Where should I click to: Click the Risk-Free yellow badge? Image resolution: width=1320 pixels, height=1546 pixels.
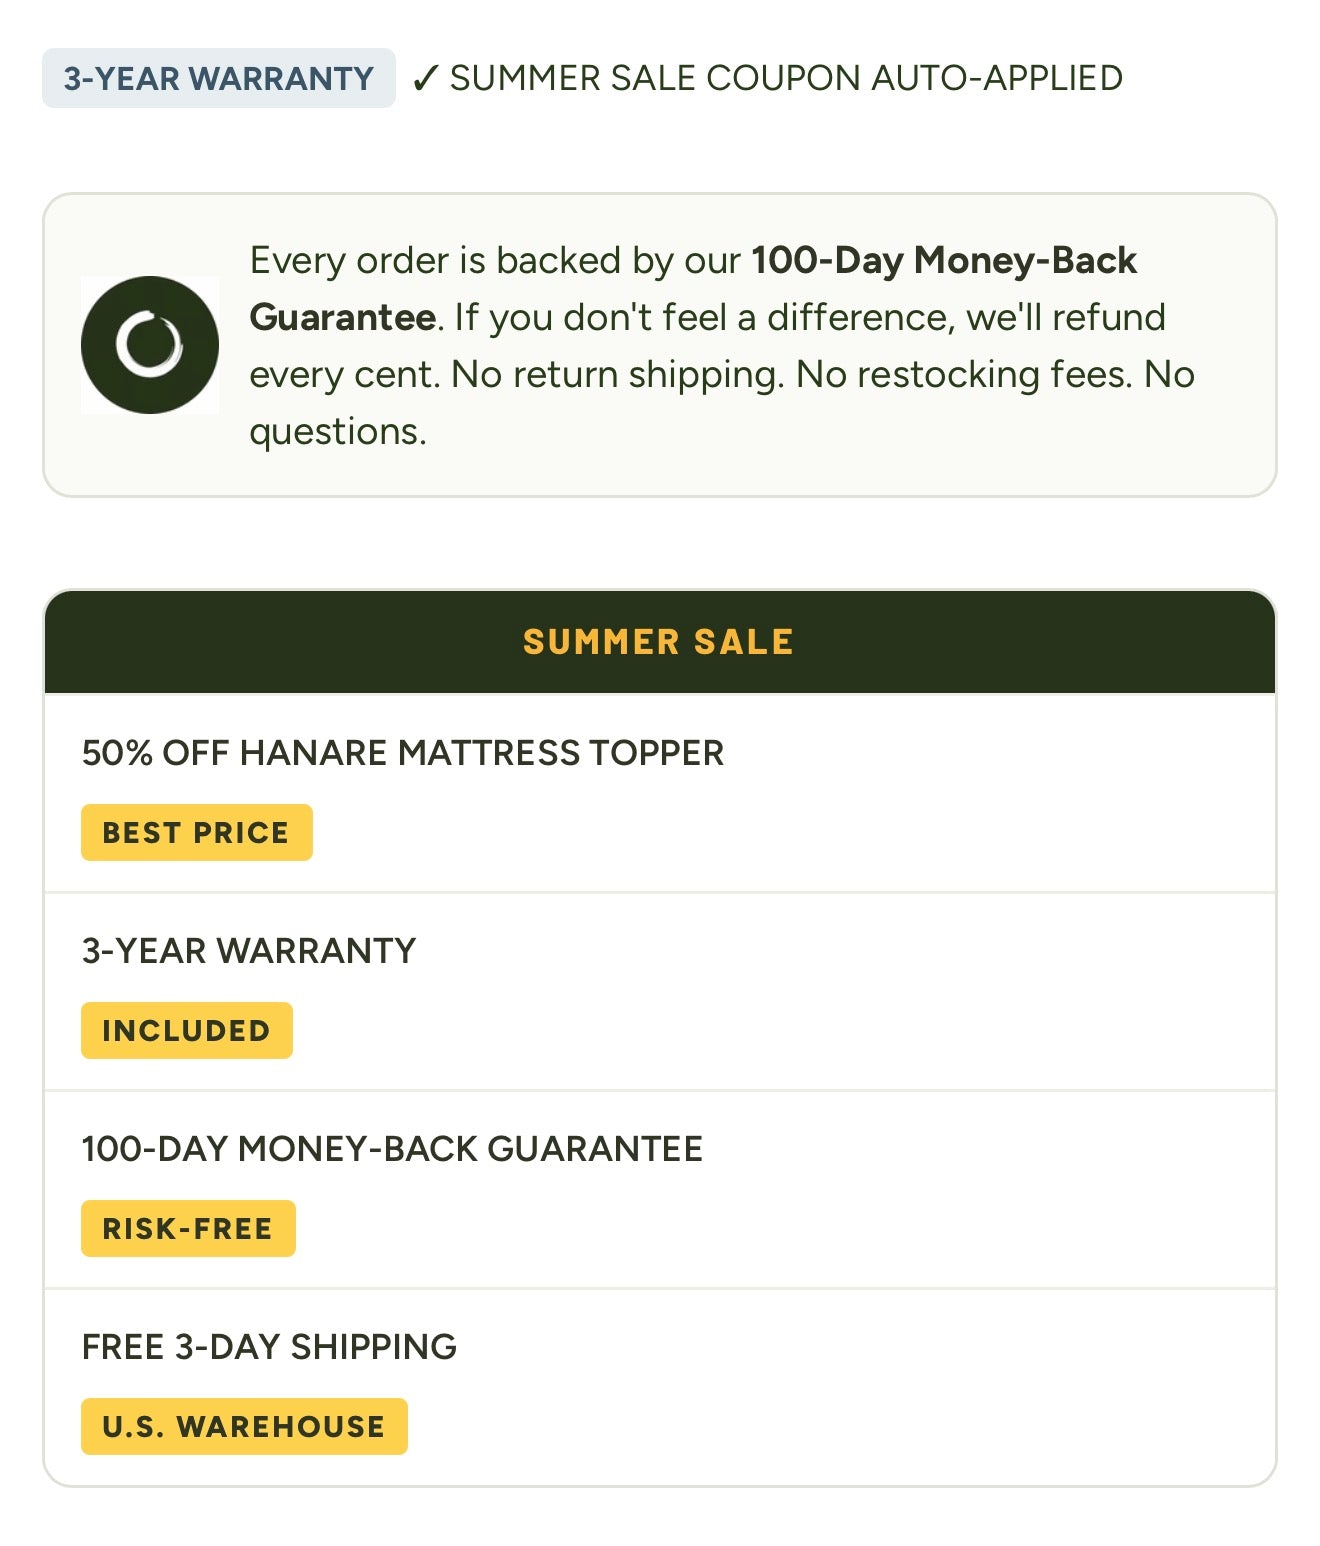coord(188,1228)
